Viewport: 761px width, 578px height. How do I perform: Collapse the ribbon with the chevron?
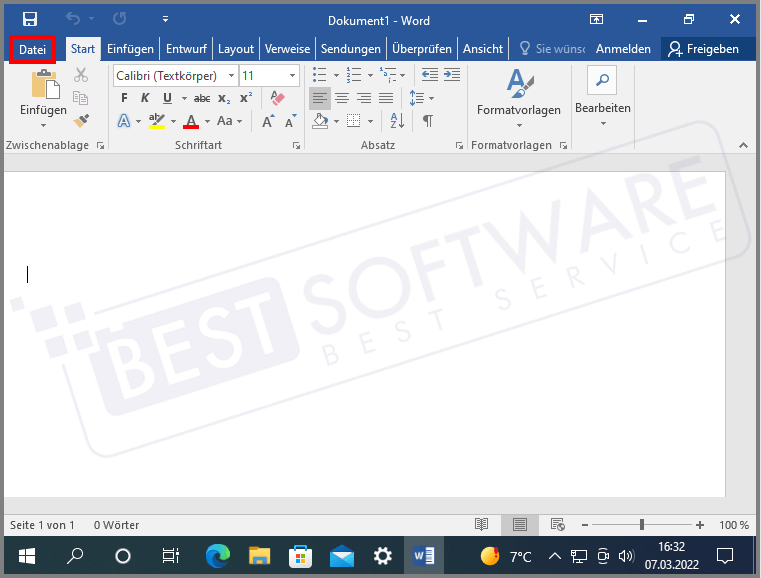point(743,145)
